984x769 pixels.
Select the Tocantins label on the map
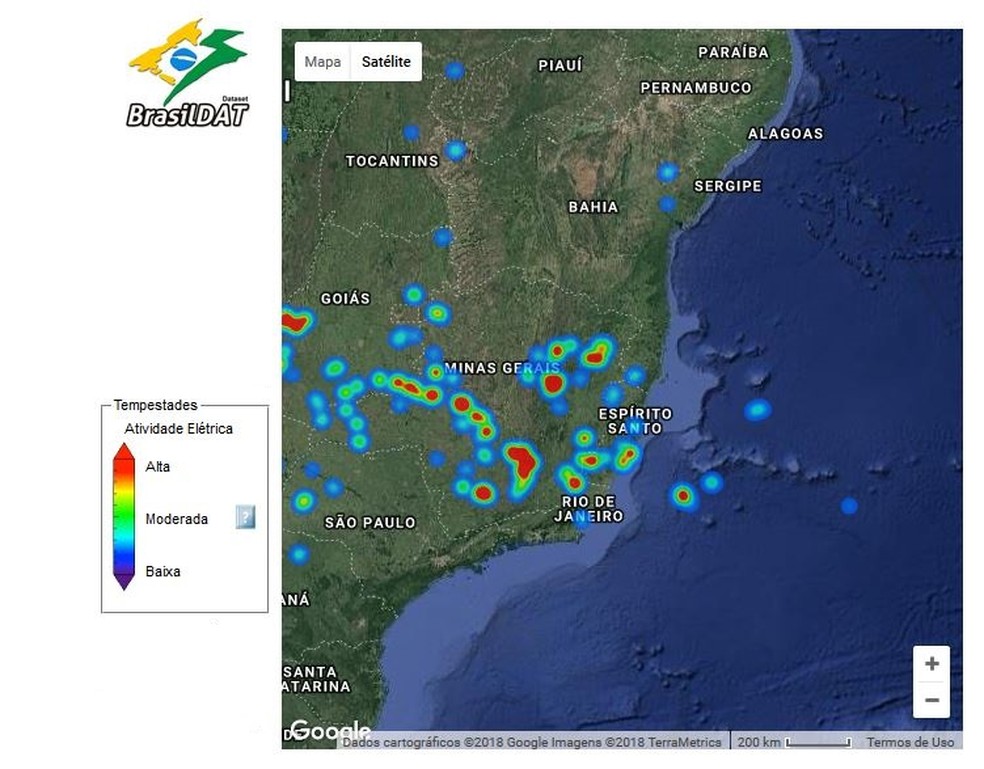(392, 161)
